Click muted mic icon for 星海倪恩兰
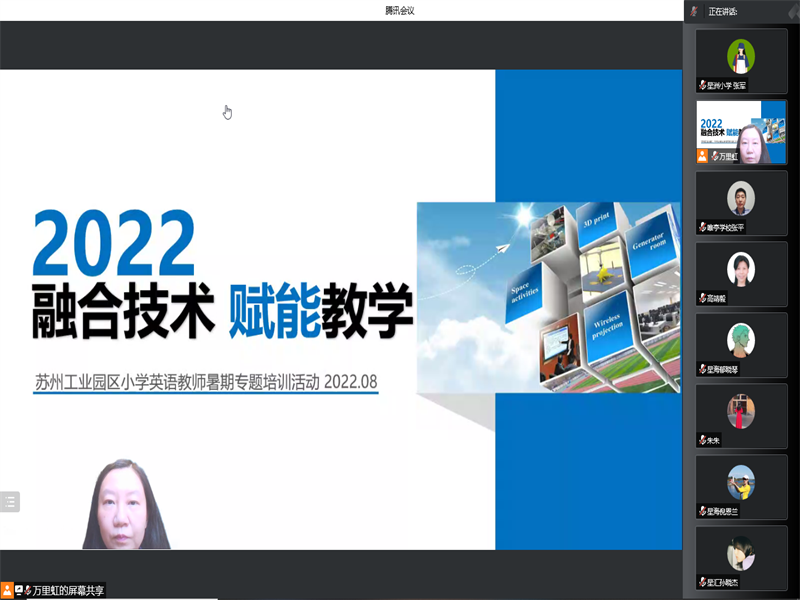This screenshot has width=800, height=600. click(702, 511)
